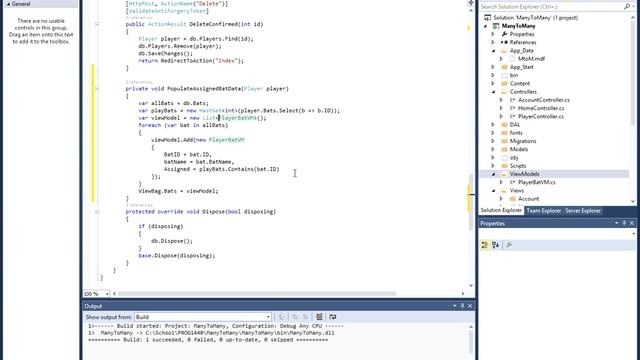The width and height of the screenshot is (640, 360).
Task: Open AccountController.cs file
Action: 544,100
